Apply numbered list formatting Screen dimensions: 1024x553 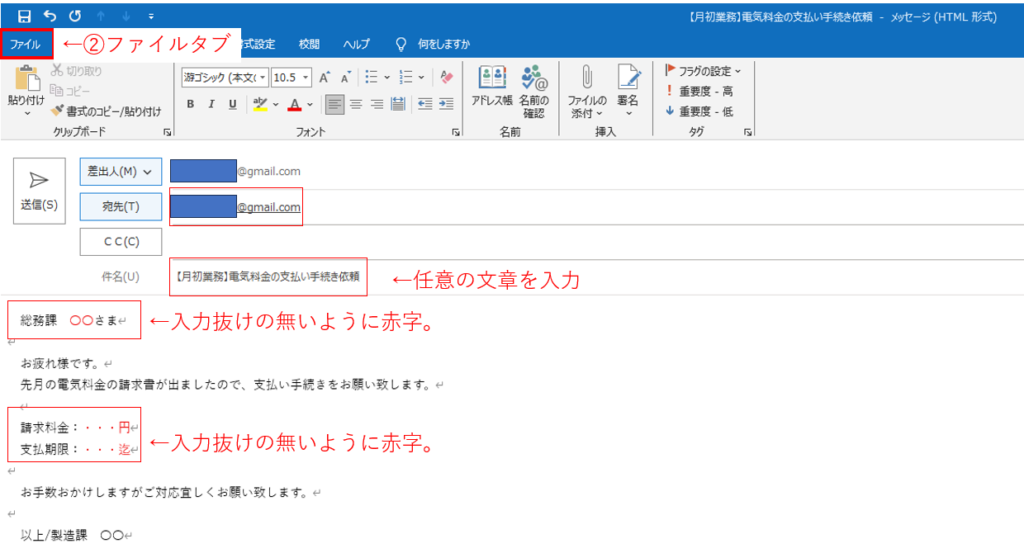pyautogui.click(x=406, y=78)
